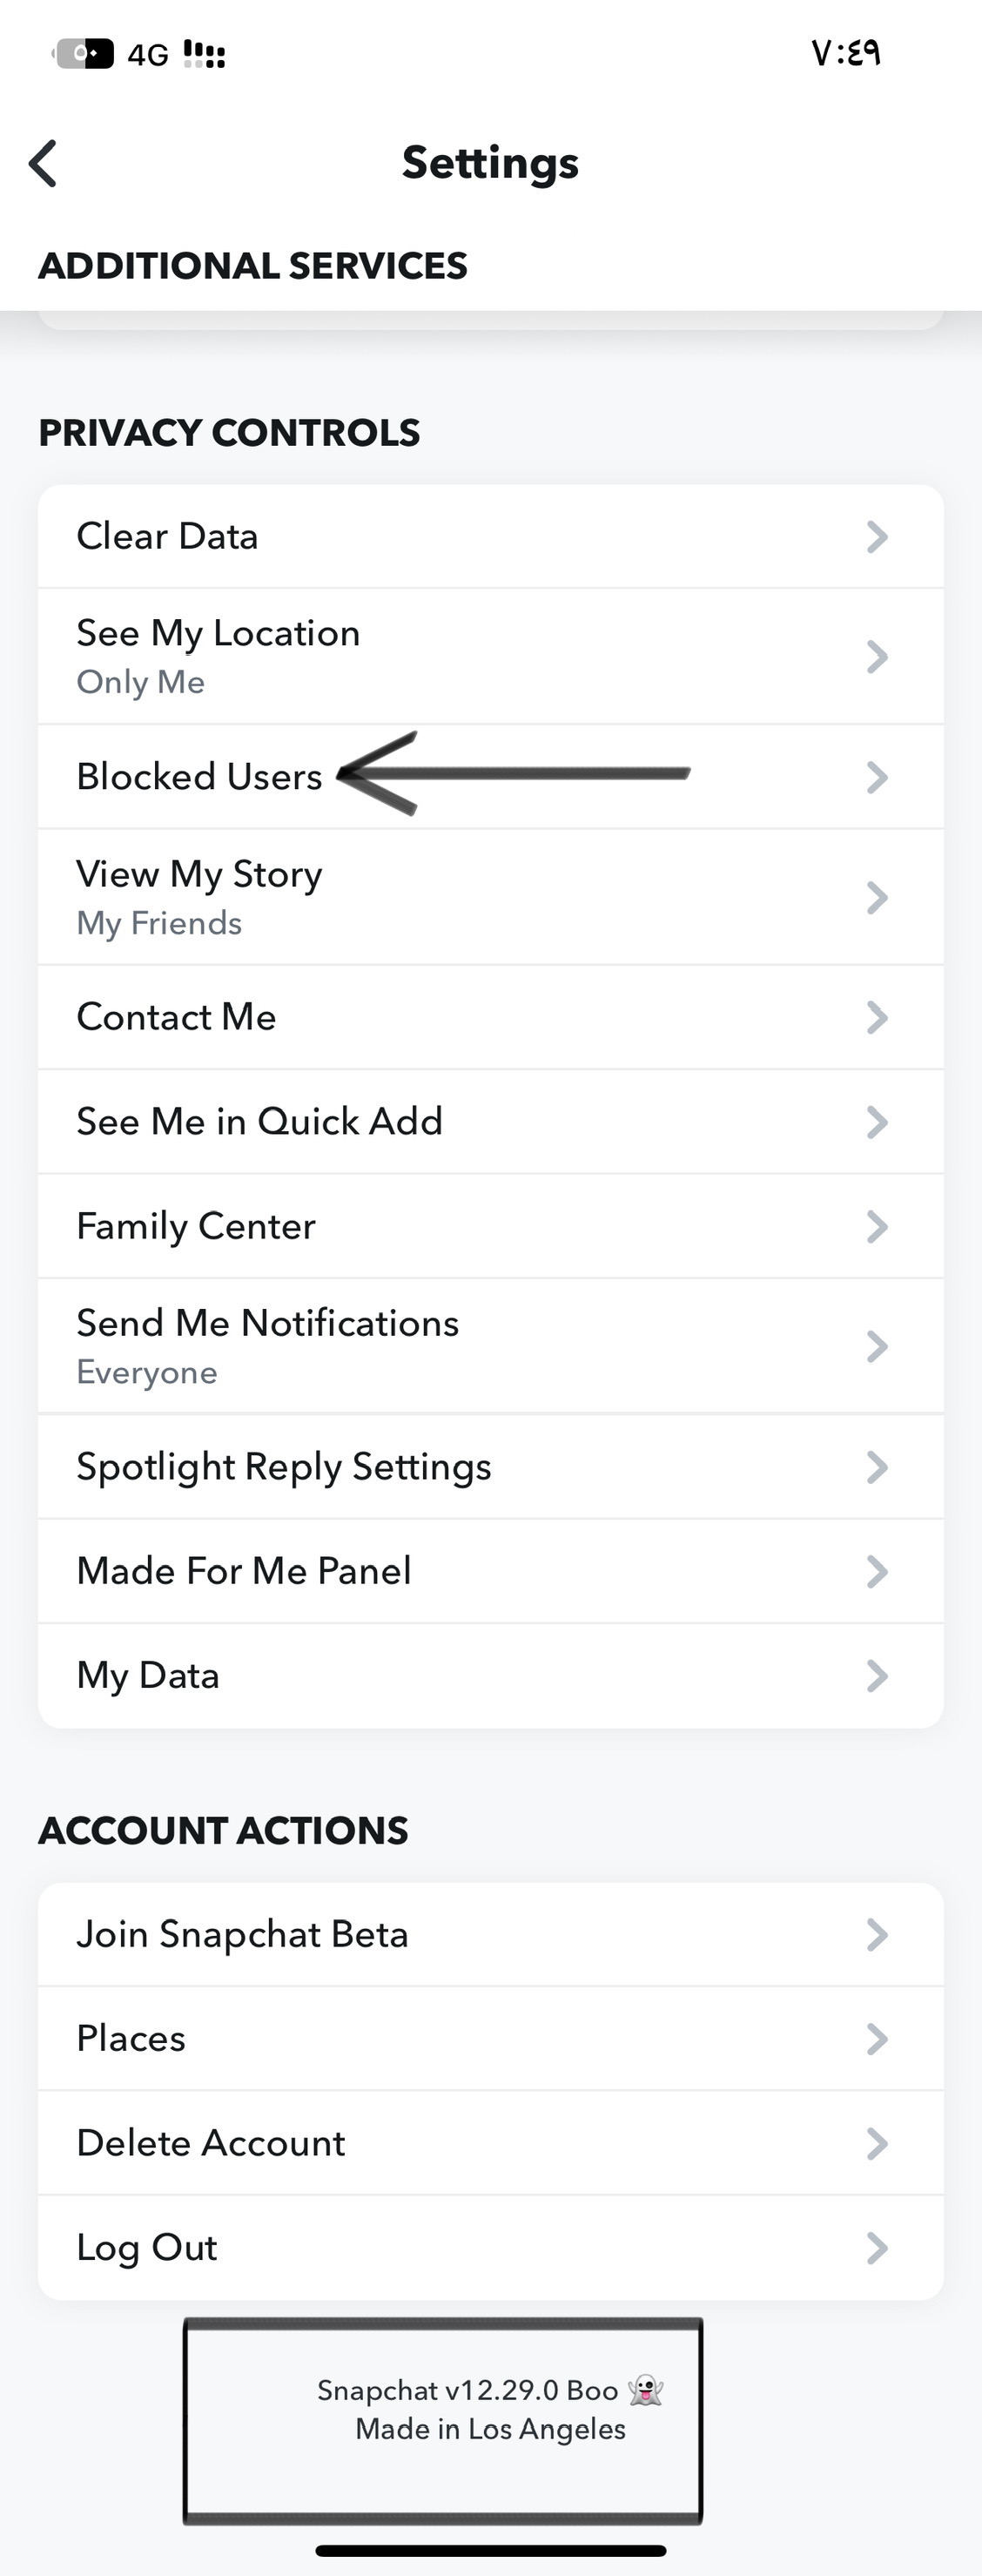982x2576 pixels.
Task: Tap Delete Account
Action: coord(491,2144)
